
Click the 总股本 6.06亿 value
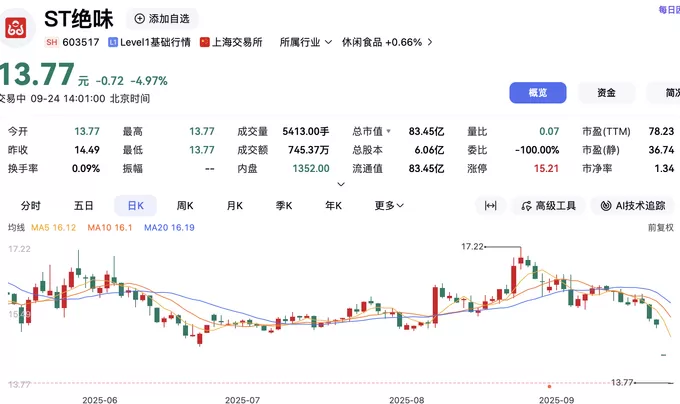[429, 150]
